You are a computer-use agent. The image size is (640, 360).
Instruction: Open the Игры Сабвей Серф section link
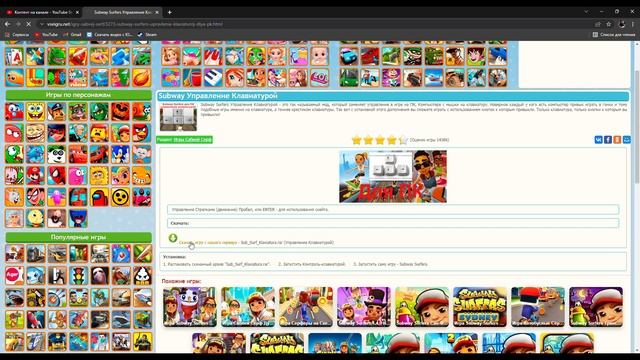pos(192,140)
